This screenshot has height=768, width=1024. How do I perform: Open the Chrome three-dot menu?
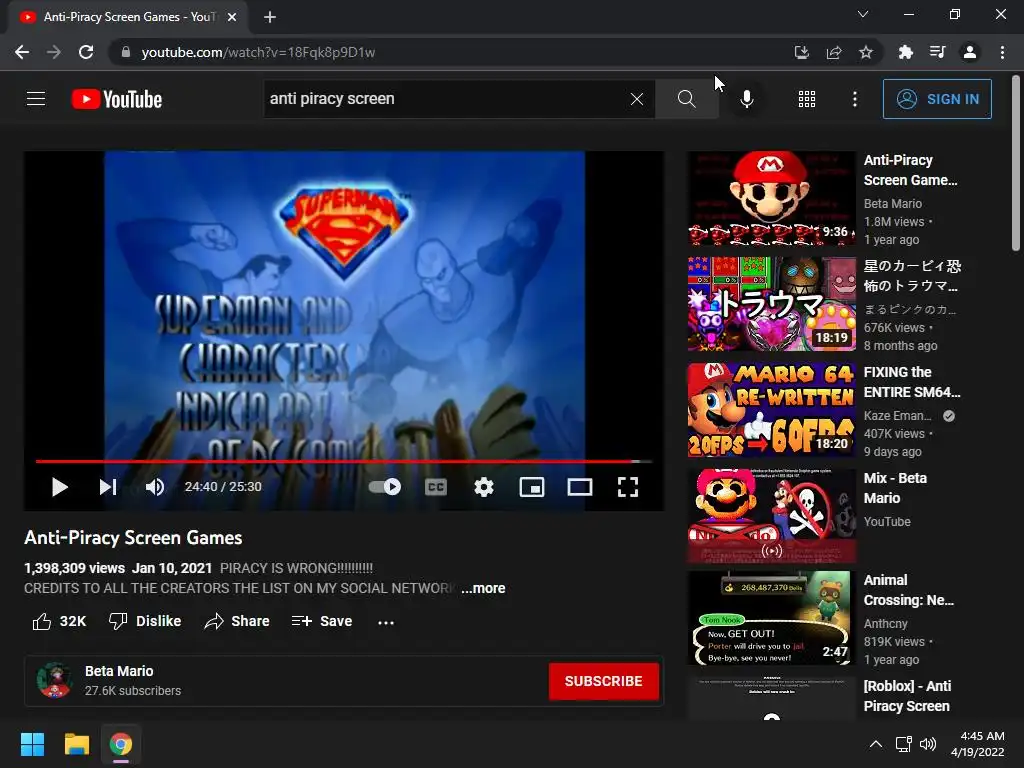pos(1002,52)
